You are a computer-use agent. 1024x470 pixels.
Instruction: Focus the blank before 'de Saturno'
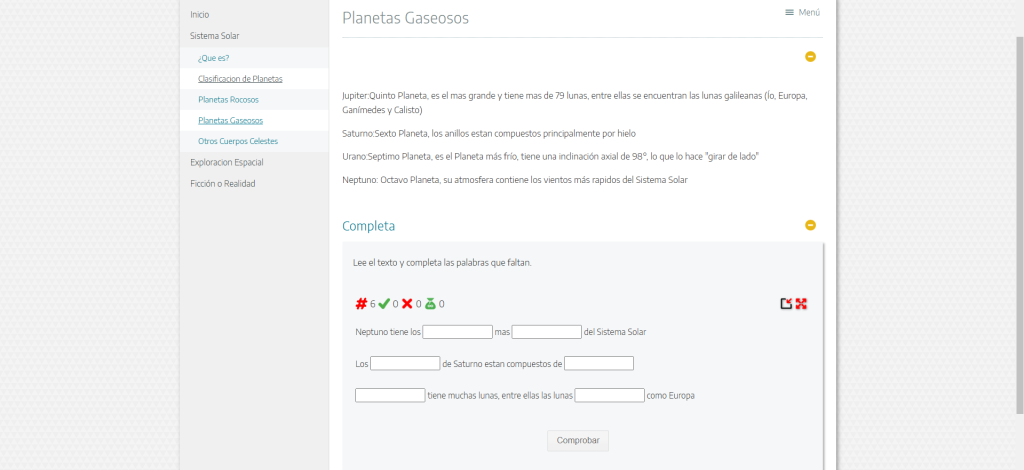[405, 363]
